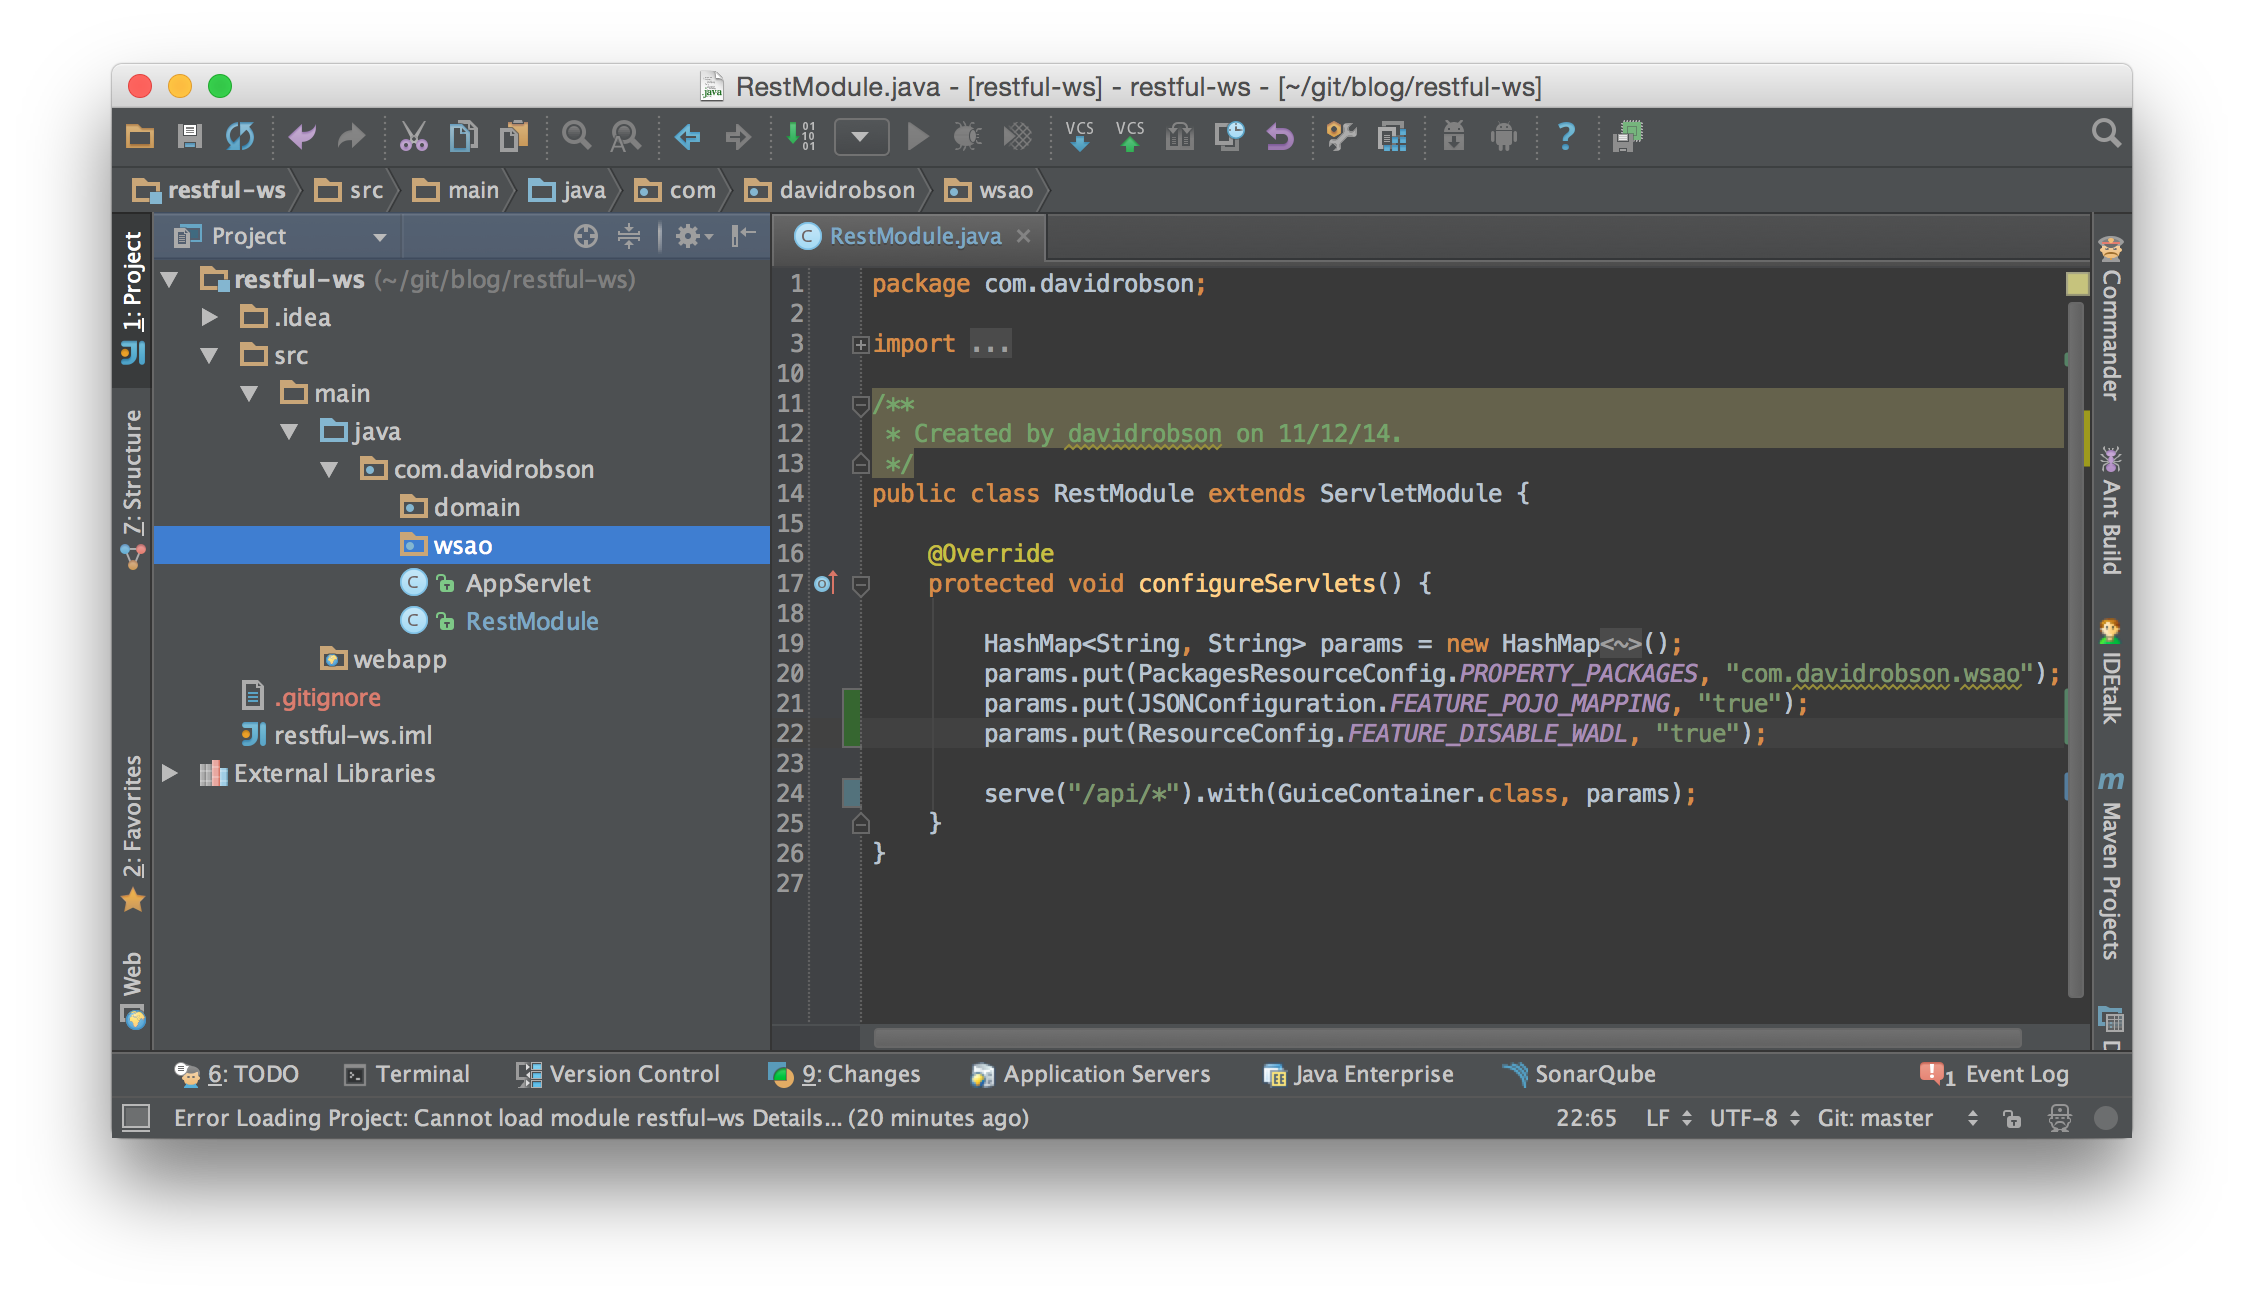
Task: Click the Make Project build icon
Action: [x=801, y=136]
